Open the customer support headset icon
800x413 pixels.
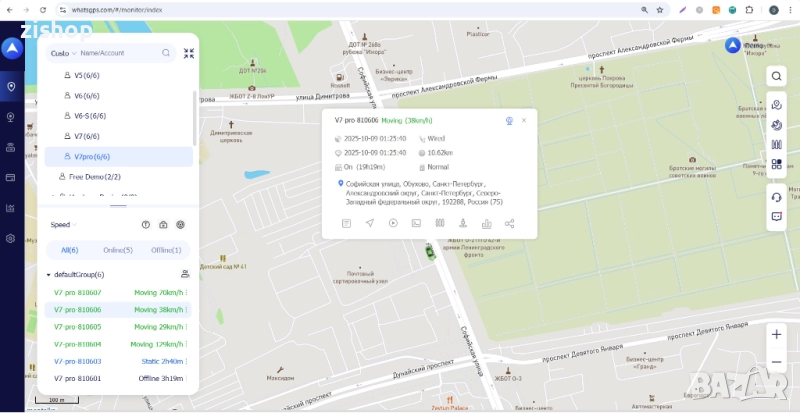(x=776, y=197)
